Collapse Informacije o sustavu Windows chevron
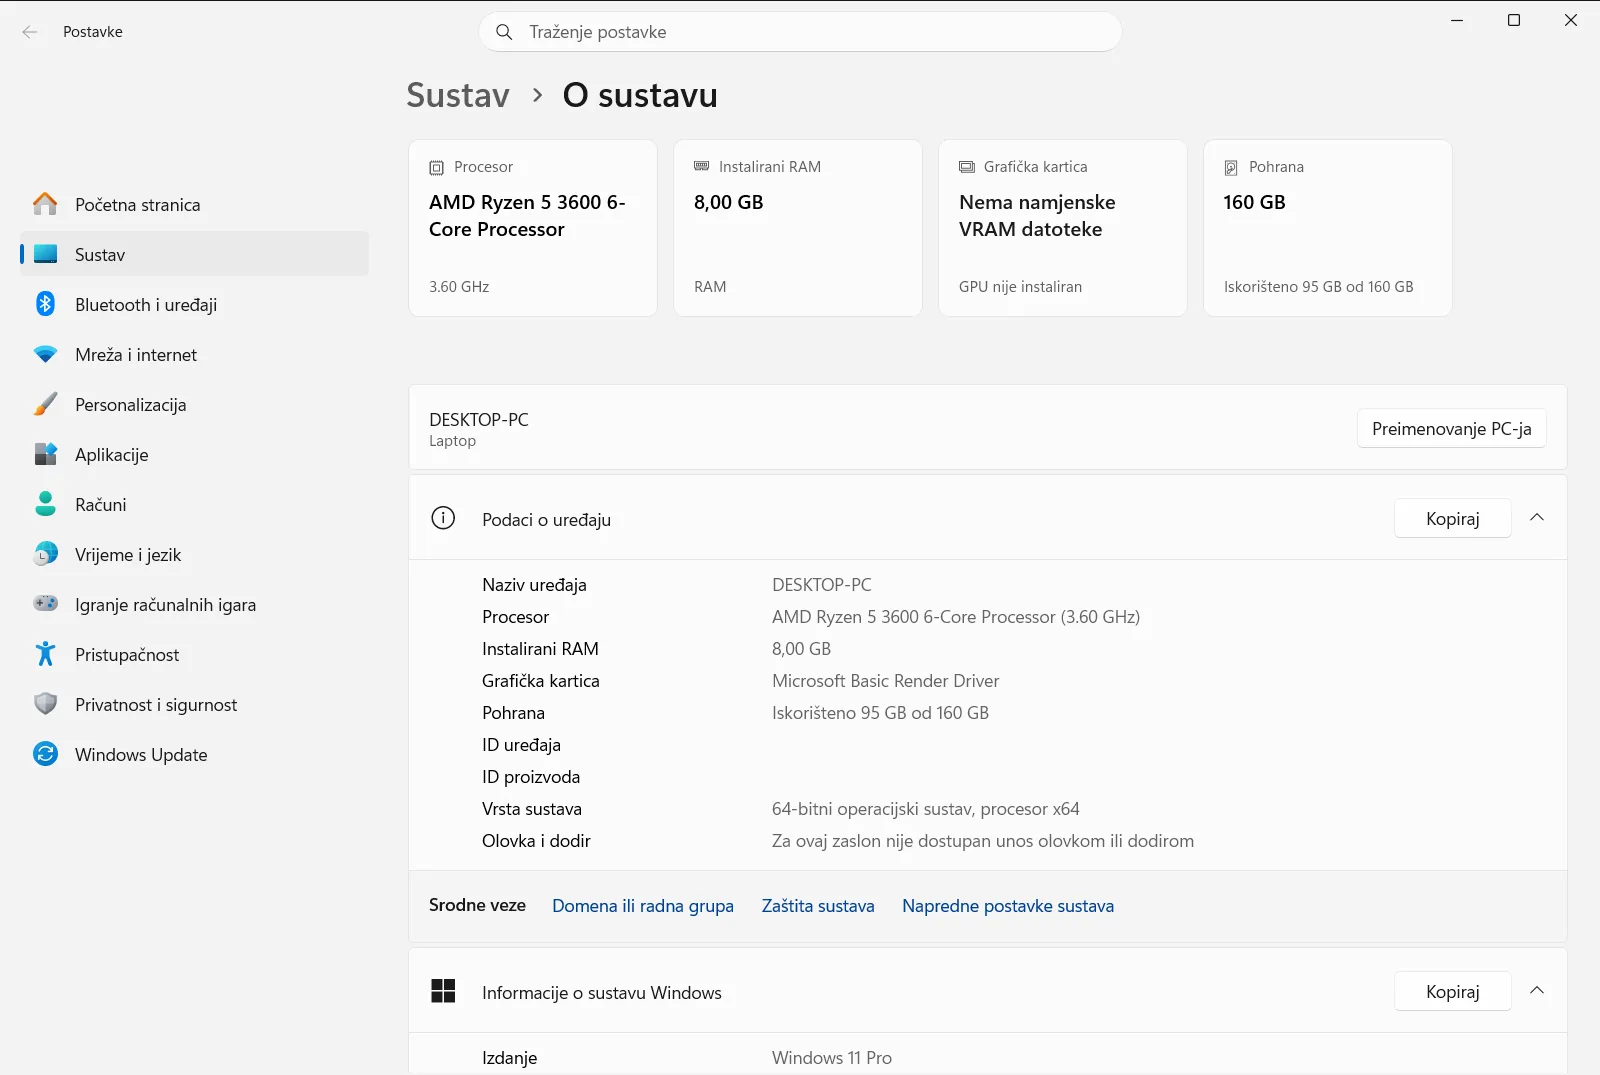The image size is (1600, 1075). (x=1537, y=991)
